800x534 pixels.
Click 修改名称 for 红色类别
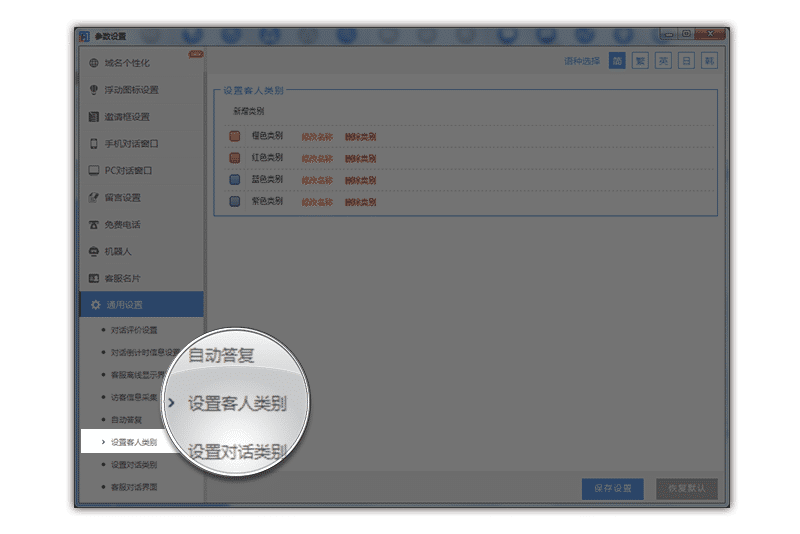(x=317, y=159)
